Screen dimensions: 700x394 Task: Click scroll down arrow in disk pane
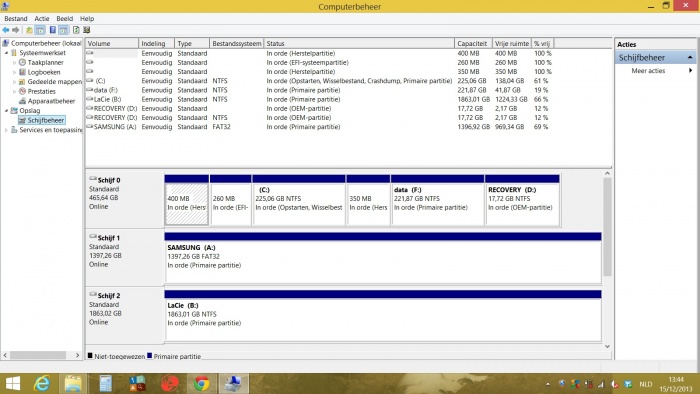pos(607,346)
